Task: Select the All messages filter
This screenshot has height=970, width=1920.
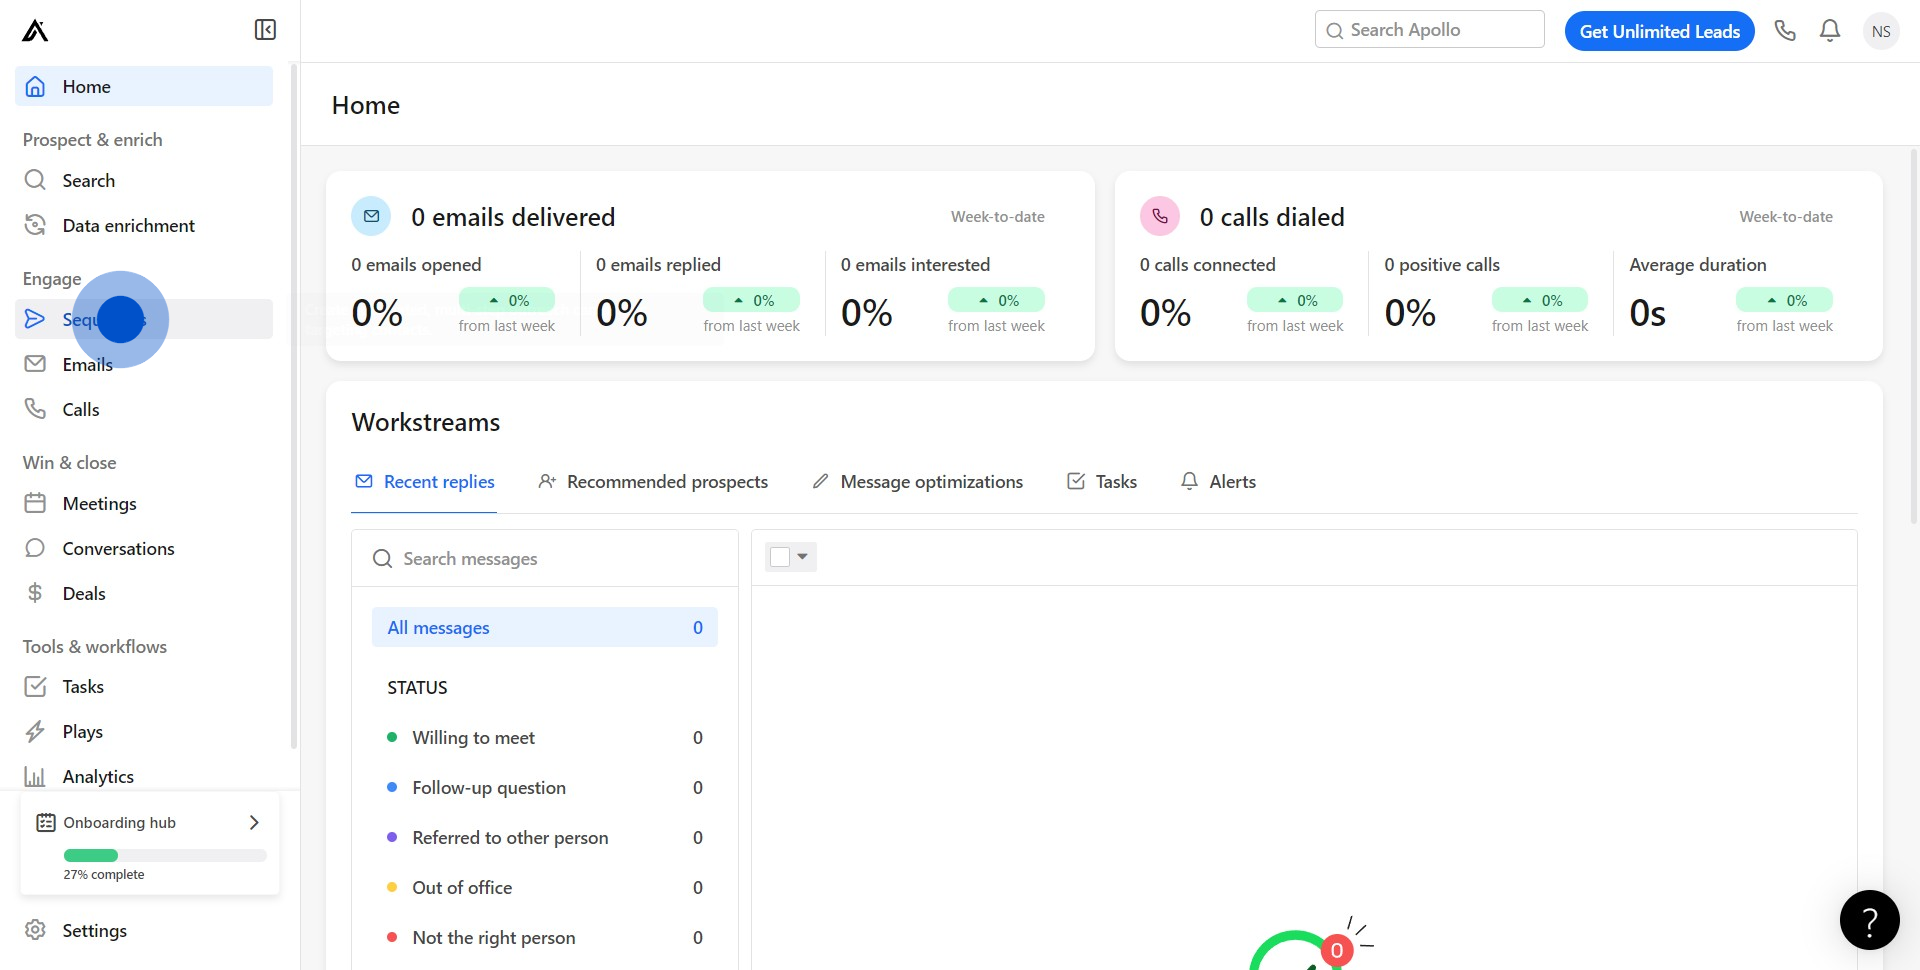Action: (544, 628)
